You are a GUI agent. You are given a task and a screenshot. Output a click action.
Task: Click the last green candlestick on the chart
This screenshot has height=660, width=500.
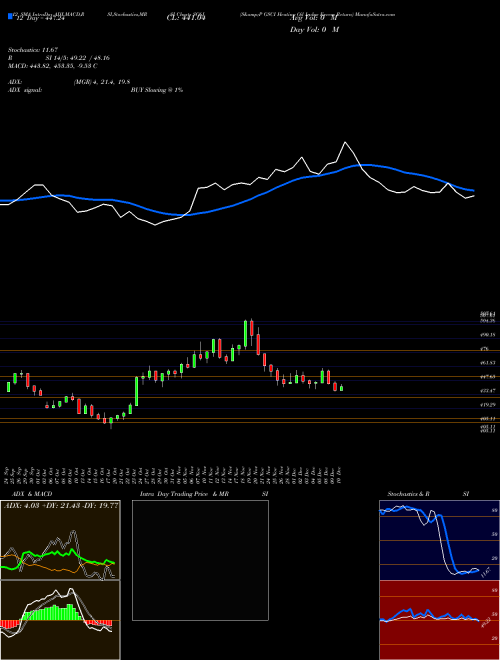click(x=341, y=388)
